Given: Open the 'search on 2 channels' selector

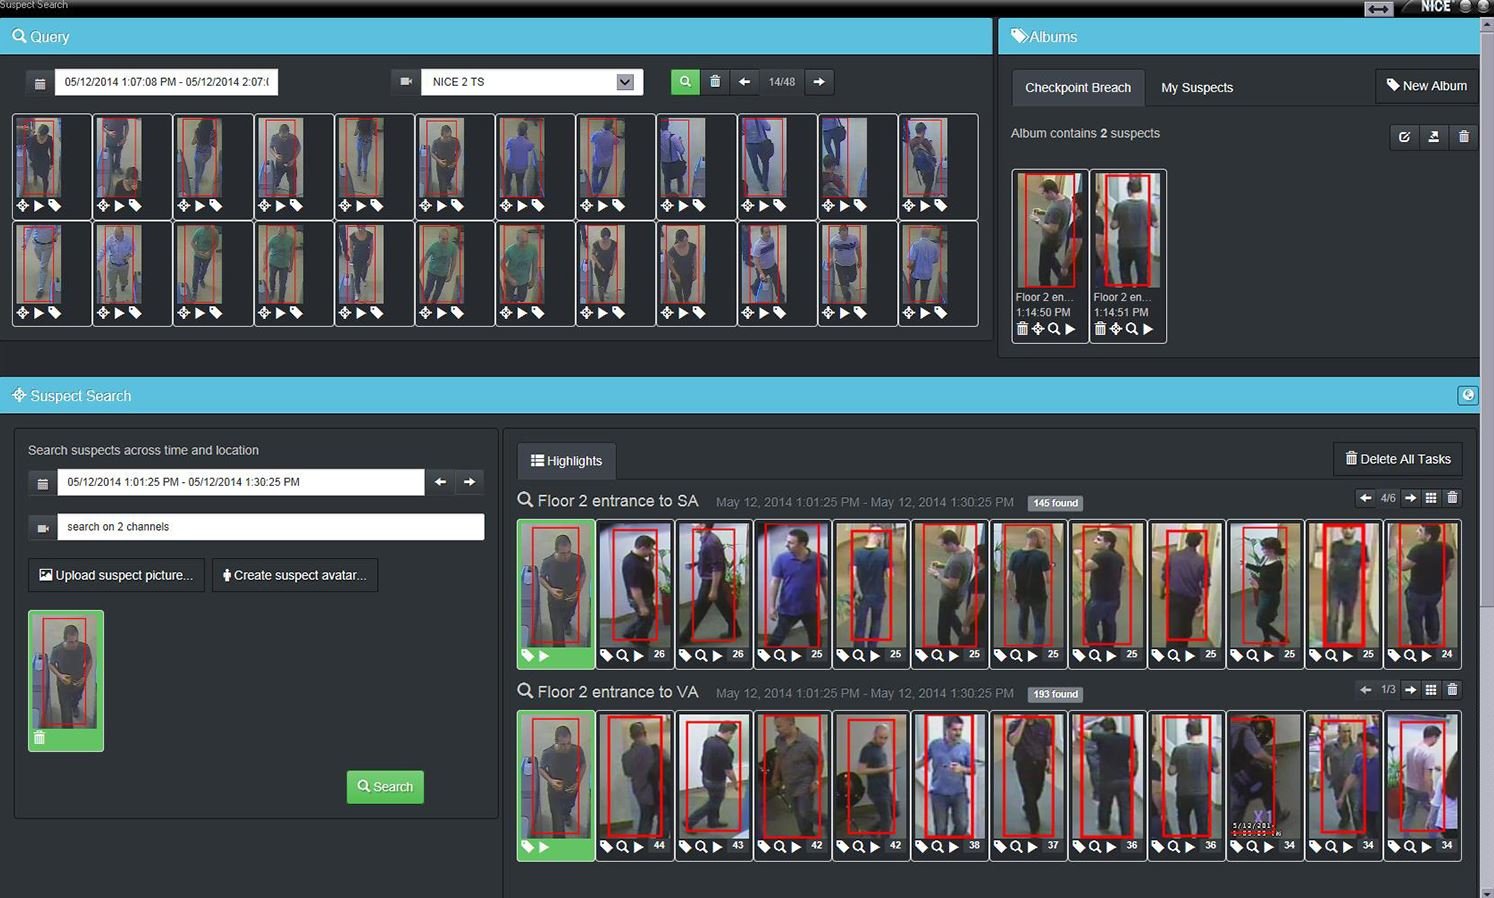Looking at the screenshot, I should [270, 527].
